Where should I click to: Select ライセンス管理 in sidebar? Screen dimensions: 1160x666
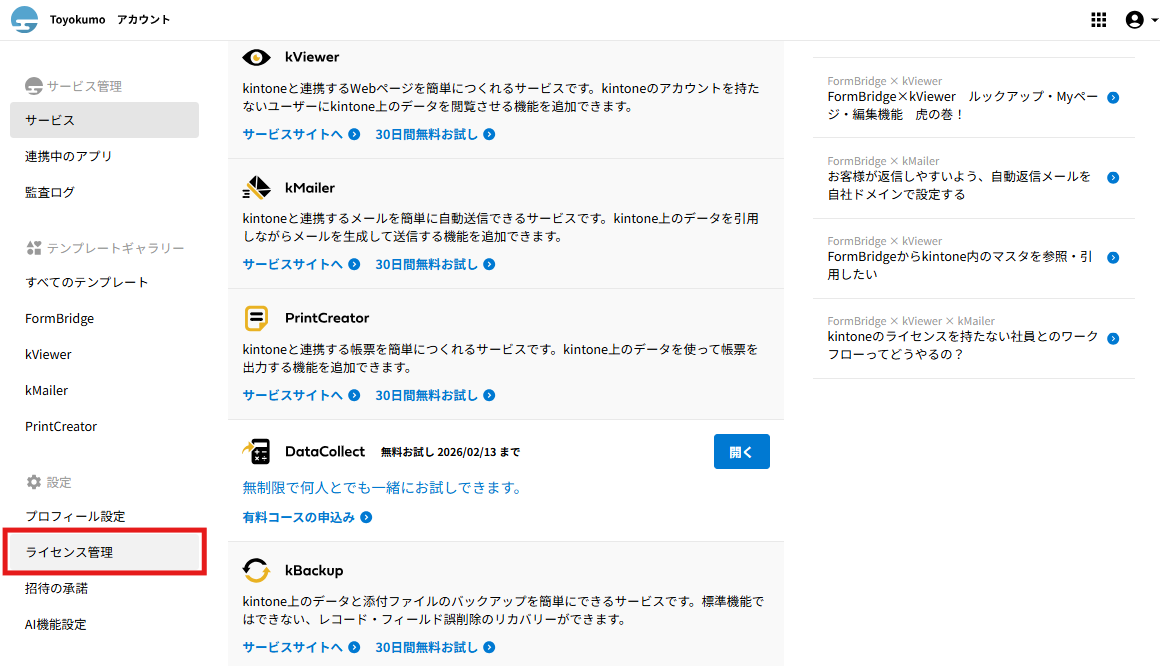pyautogui.click(x=70, y=552)
